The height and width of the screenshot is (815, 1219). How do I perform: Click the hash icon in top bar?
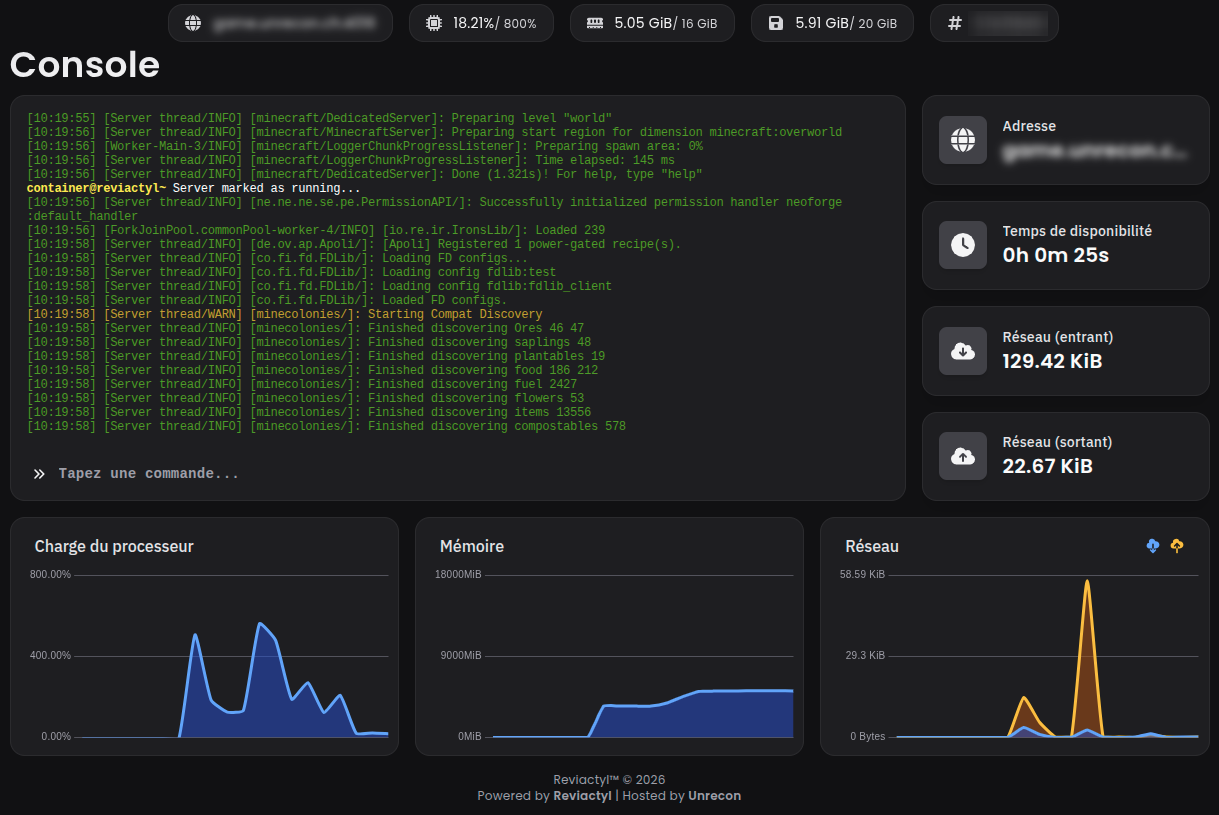[x=955, y=23]
